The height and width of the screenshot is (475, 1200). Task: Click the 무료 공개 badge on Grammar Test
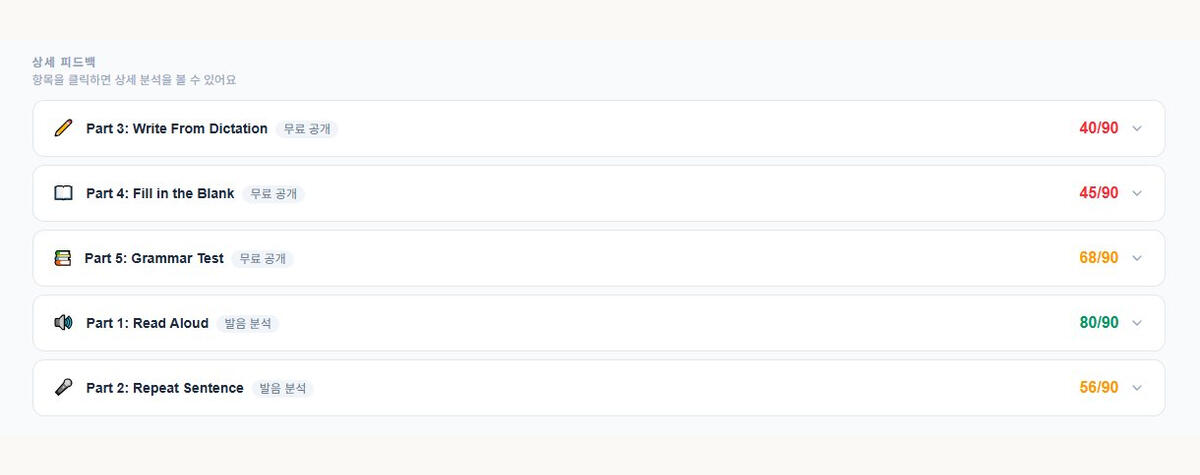(262, 259)
